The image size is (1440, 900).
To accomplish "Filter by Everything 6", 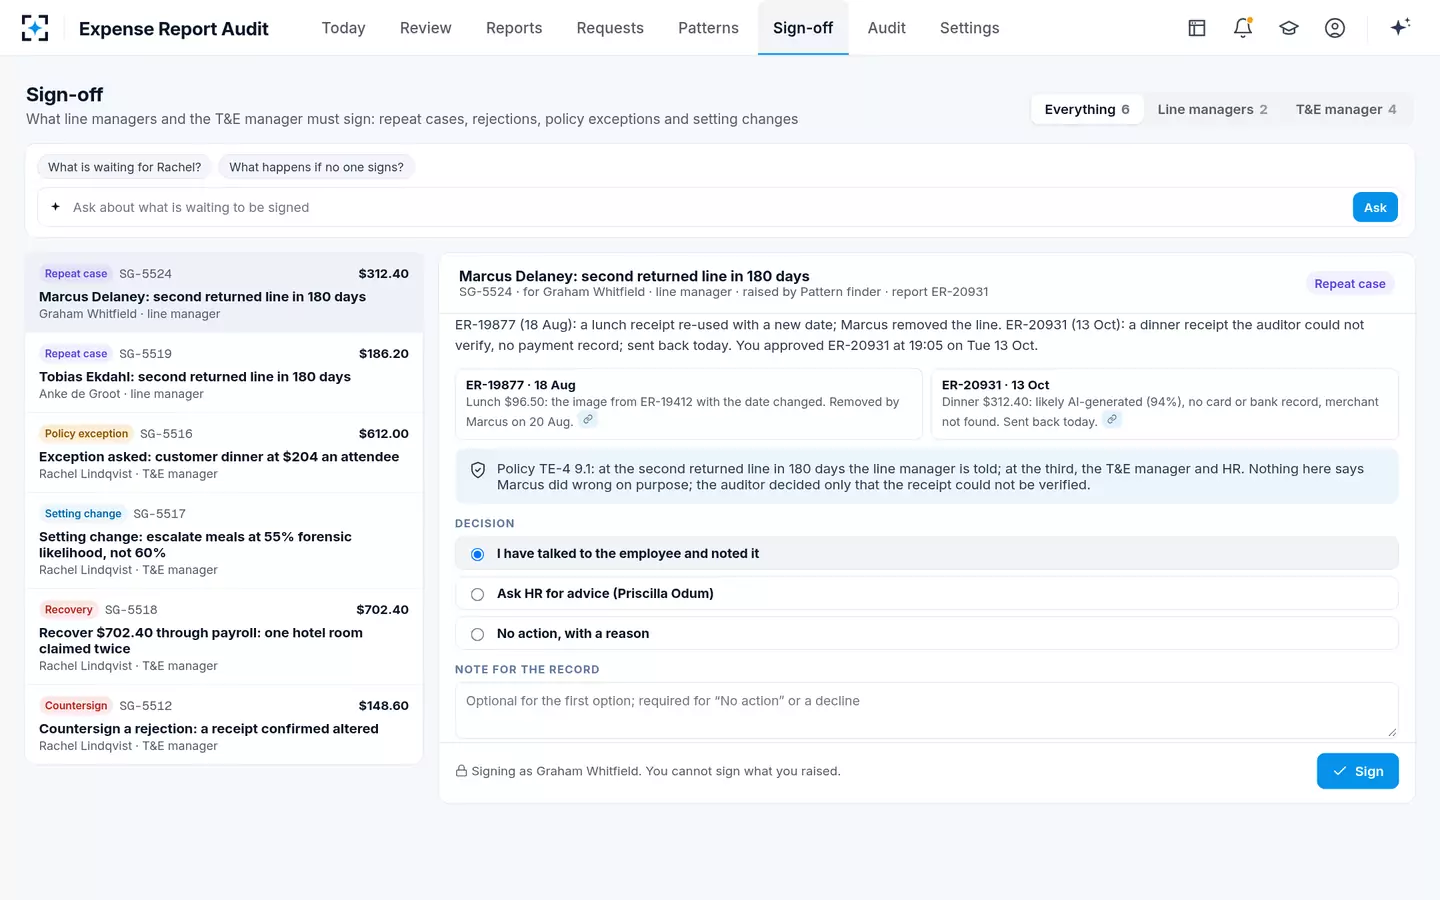I will (x=1087, y=109).
